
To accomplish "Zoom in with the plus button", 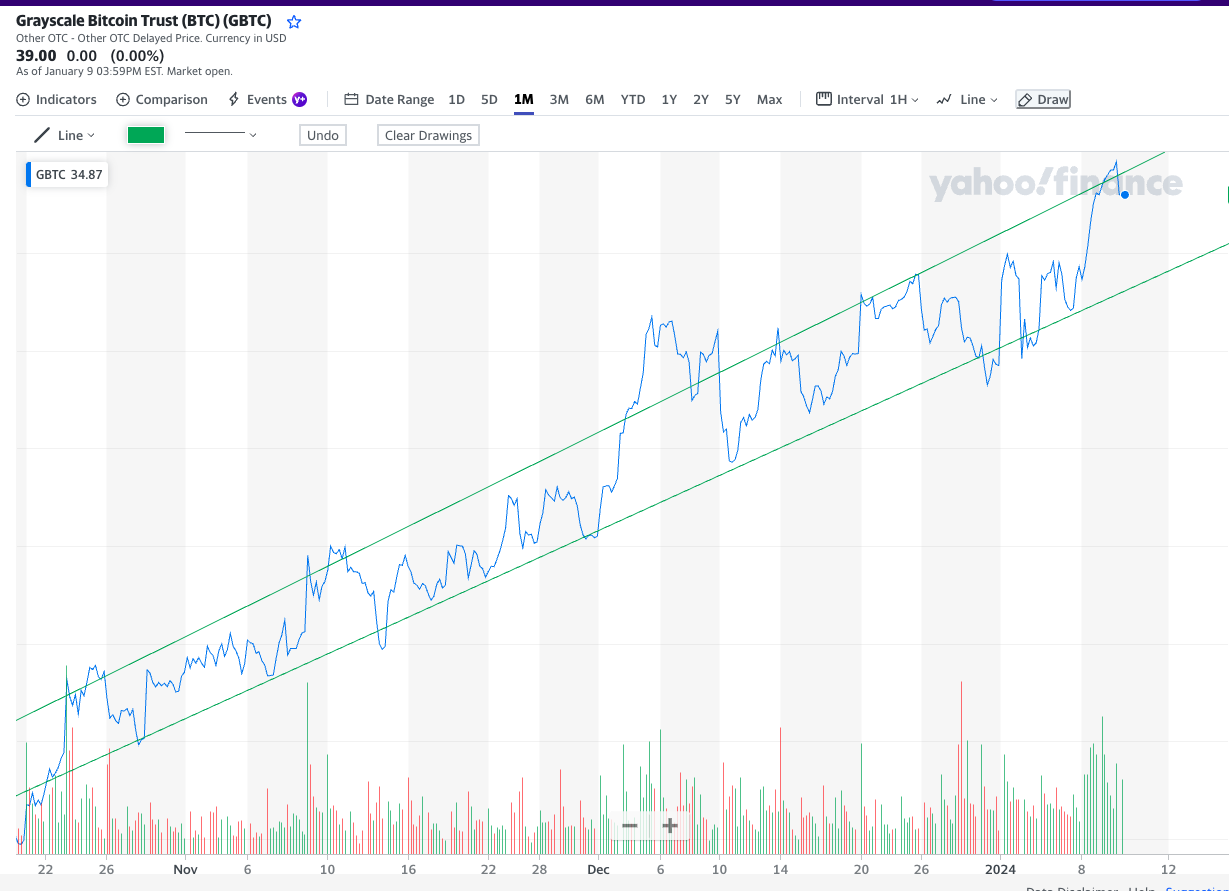I will click(x=670, y=825).
